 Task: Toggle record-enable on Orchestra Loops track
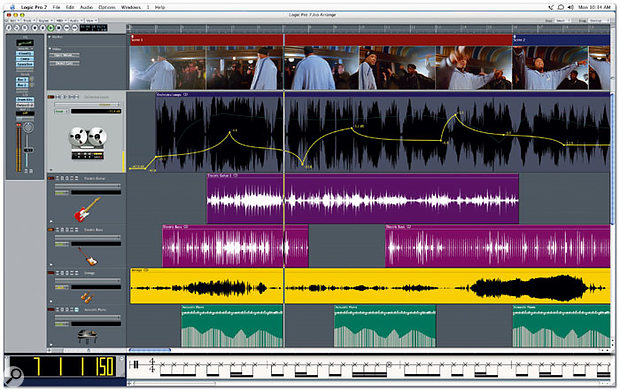[x=51, y=97]
